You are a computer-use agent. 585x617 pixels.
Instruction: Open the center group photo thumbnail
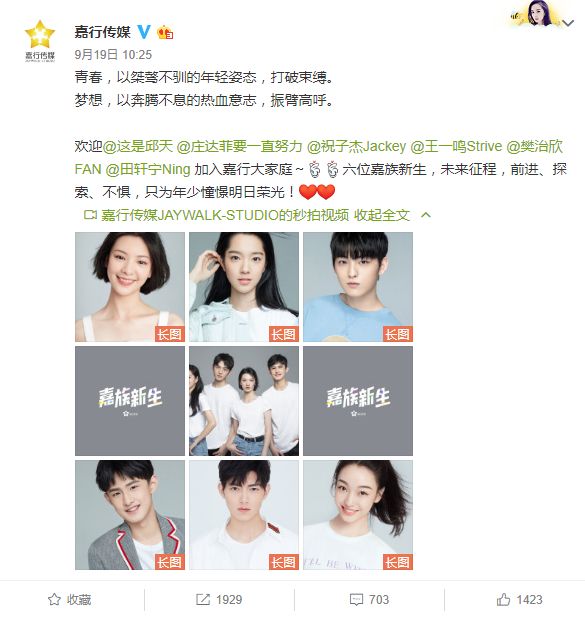pos(244,401)
